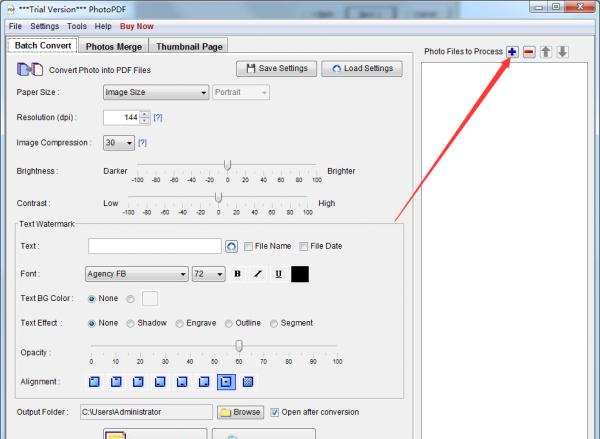
Task: Choose Segment text effect
Action: [274, 323]
